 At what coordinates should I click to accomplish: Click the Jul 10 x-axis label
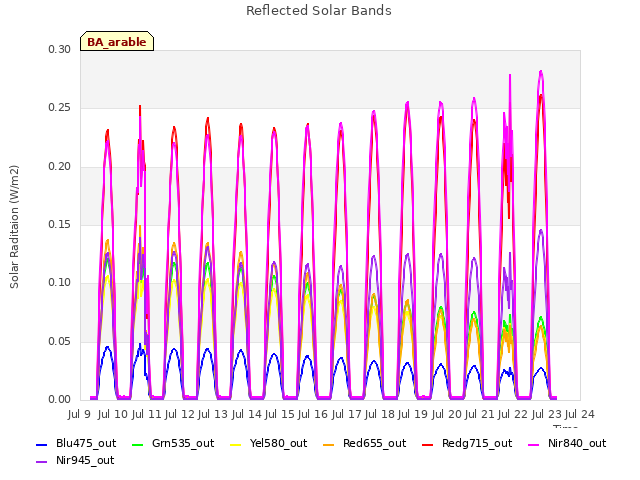(x=113, y=414)
